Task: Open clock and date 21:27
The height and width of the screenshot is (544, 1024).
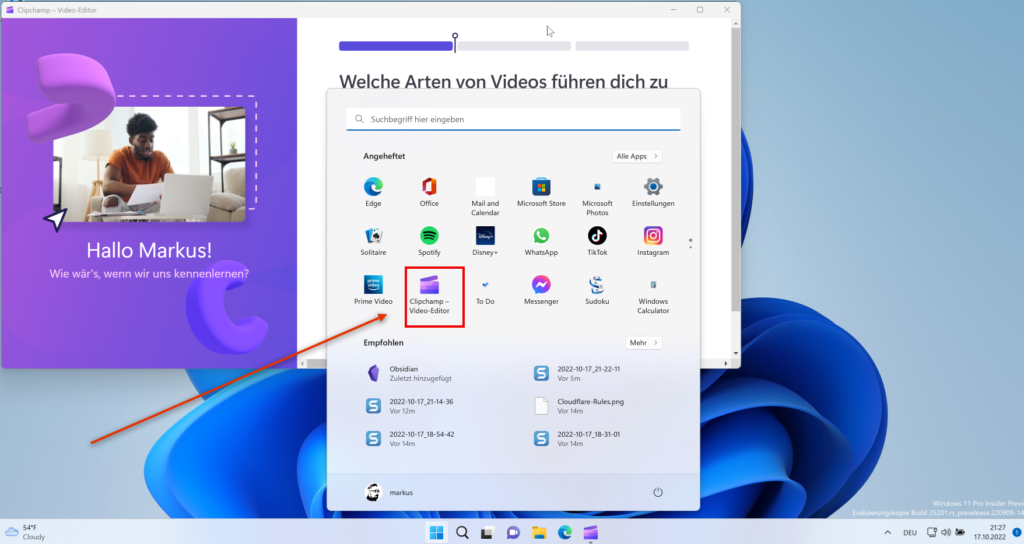Action: tap(990, 532)
